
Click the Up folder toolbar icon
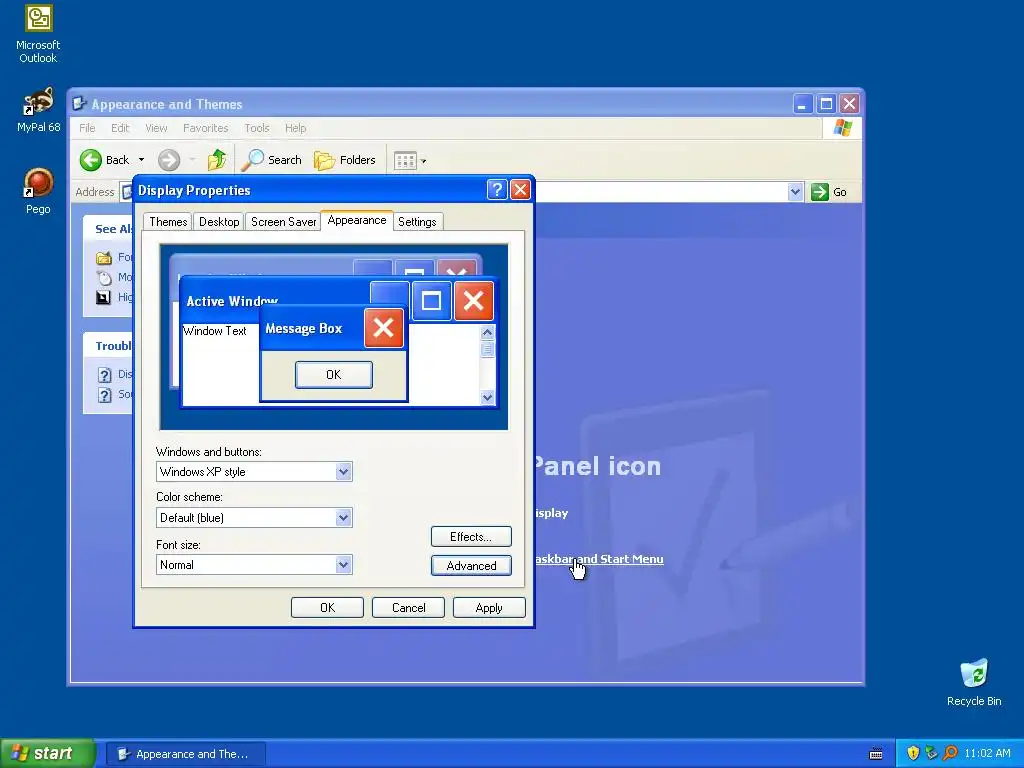point(217,159)
